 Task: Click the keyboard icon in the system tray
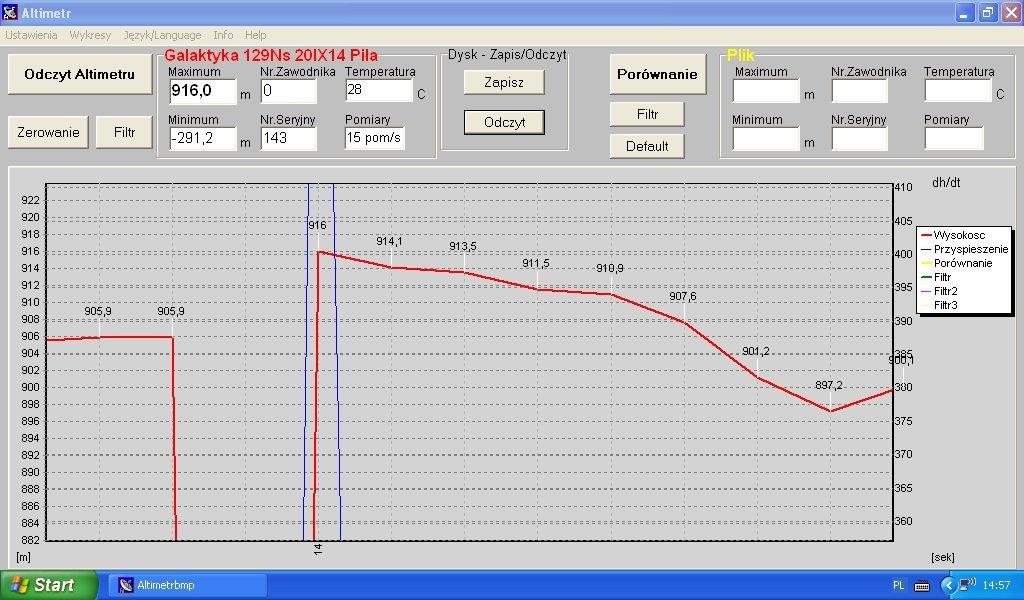(x=921, y=585)
